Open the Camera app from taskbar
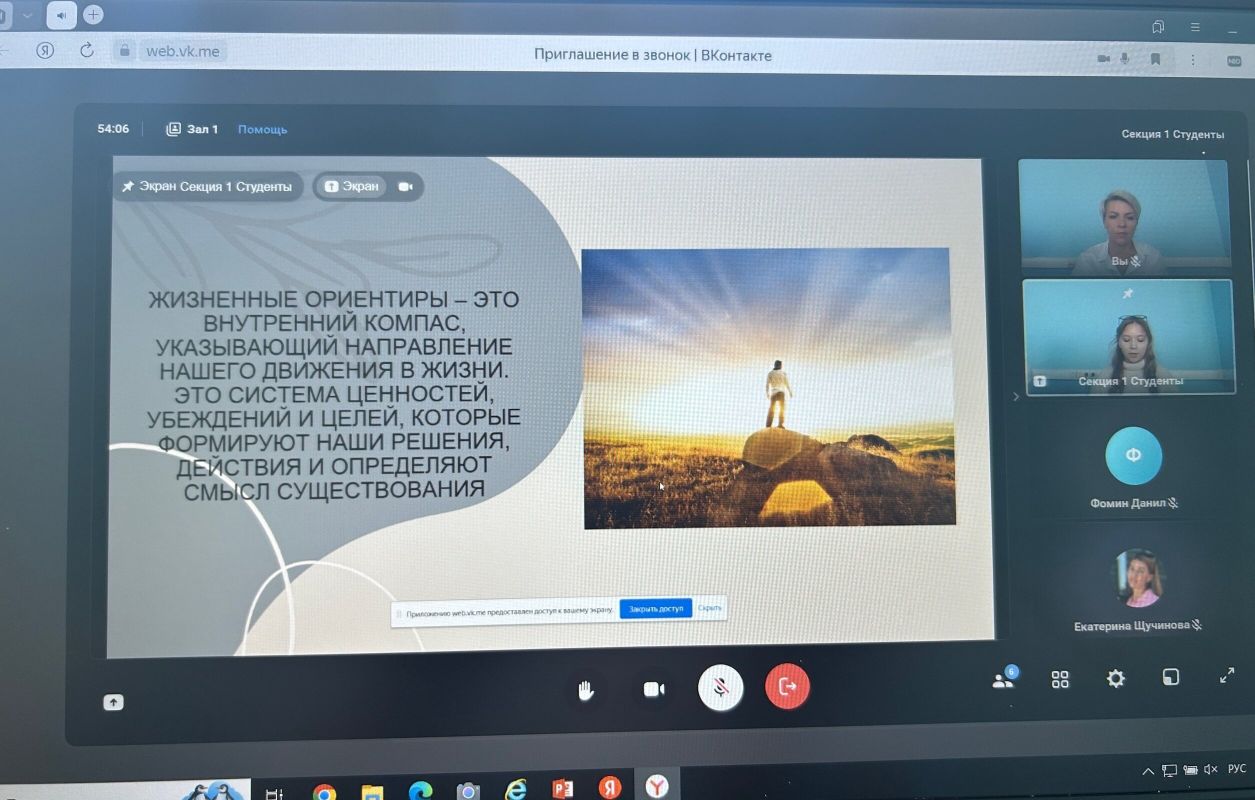This screenshot has height=800, width=1255. click(x=468, y=791)
